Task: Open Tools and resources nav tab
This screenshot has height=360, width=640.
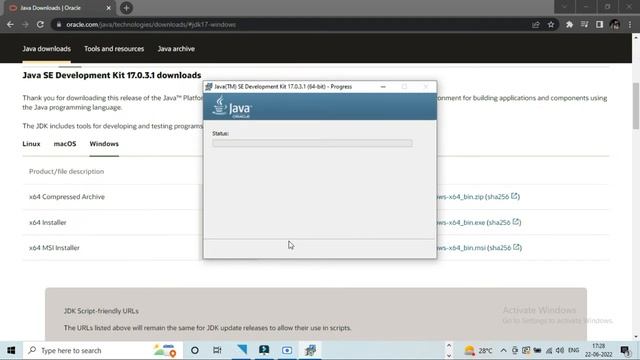Action: point(114,49)
